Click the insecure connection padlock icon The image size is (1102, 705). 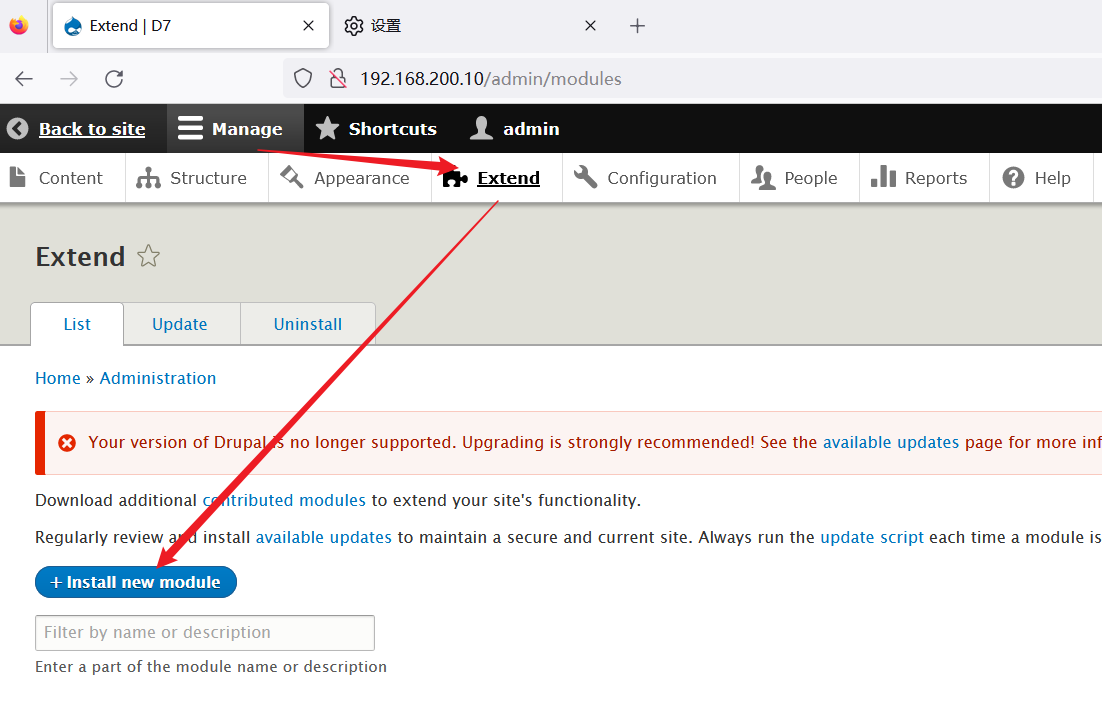click(x=338, y=78)
